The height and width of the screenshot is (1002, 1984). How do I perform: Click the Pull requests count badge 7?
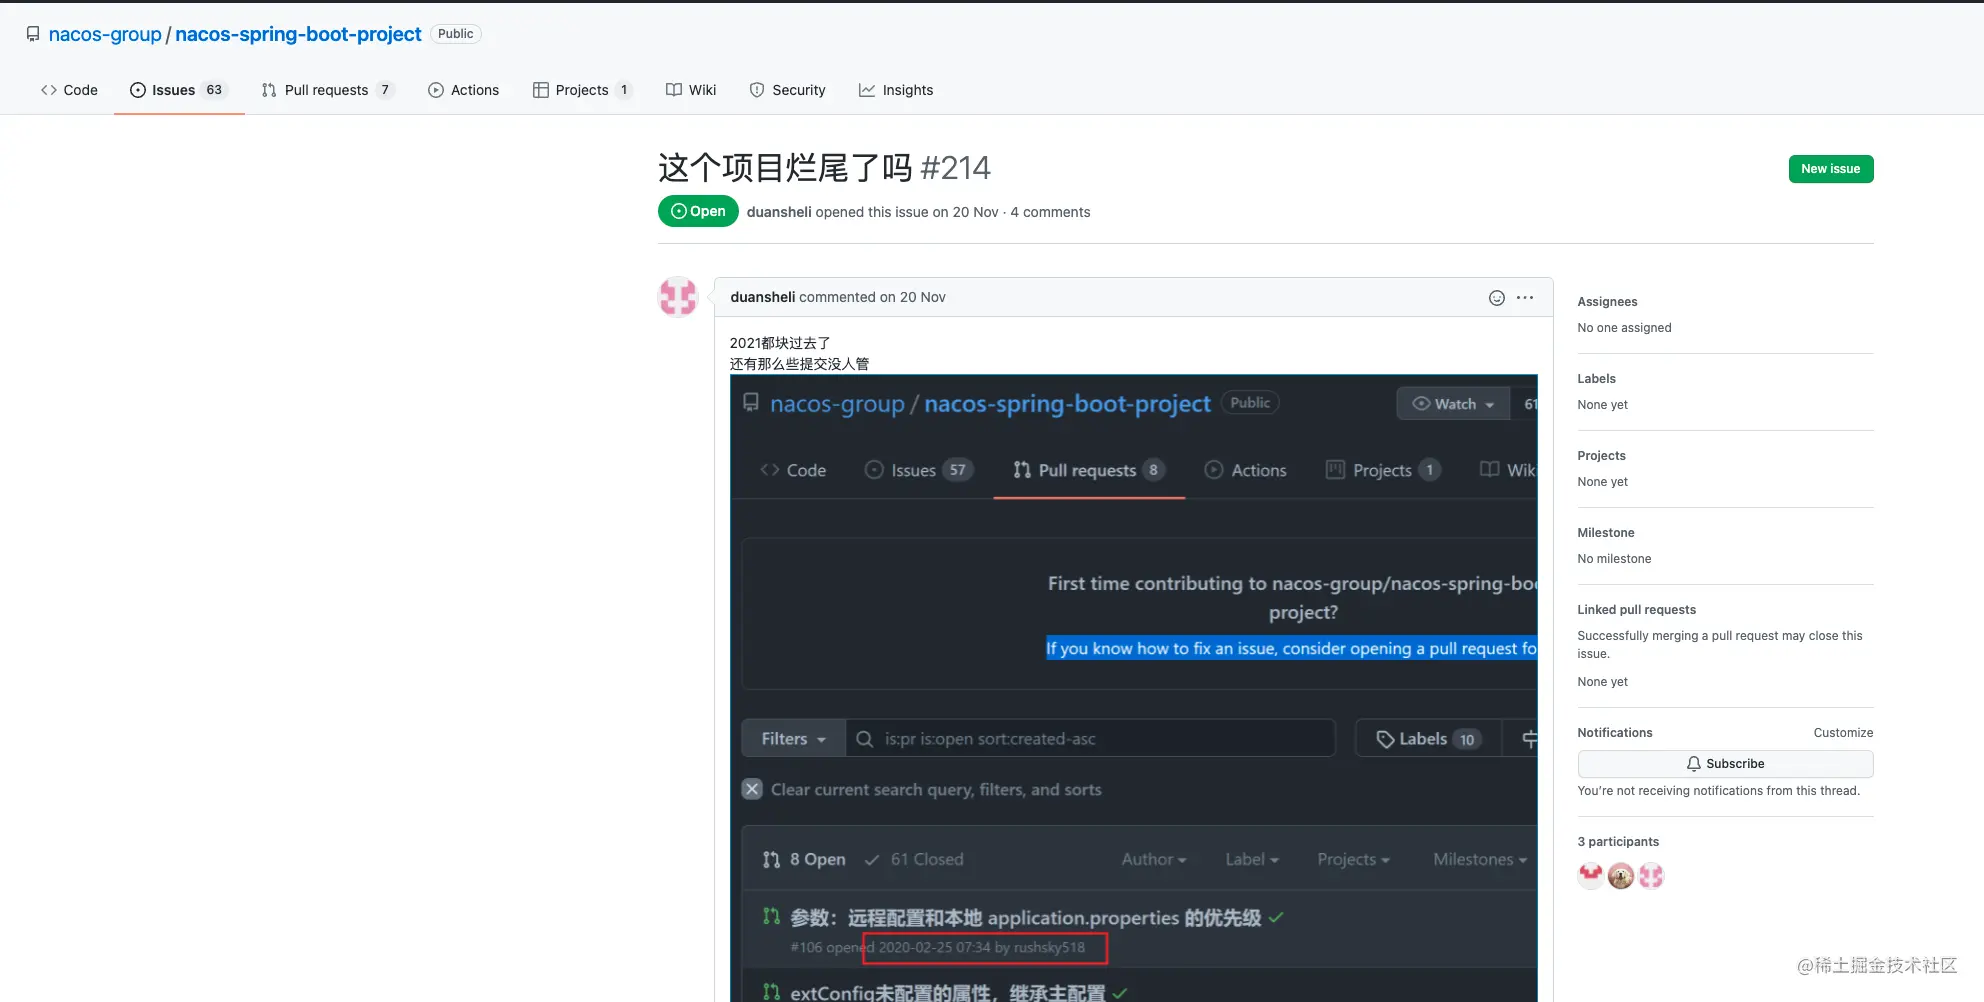point(385,90)
